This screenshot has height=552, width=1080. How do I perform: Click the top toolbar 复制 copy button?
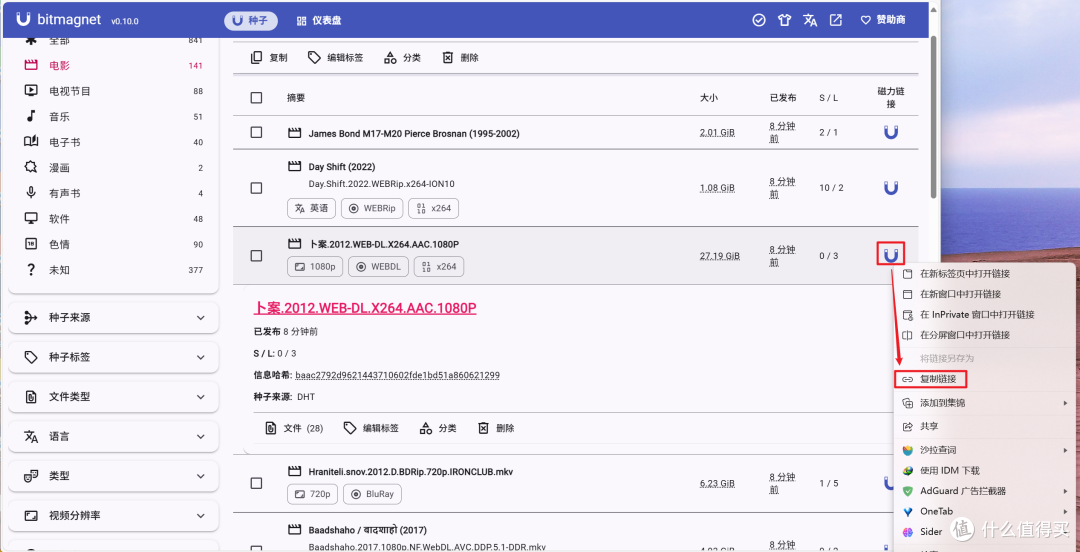(x=269, y=58)
